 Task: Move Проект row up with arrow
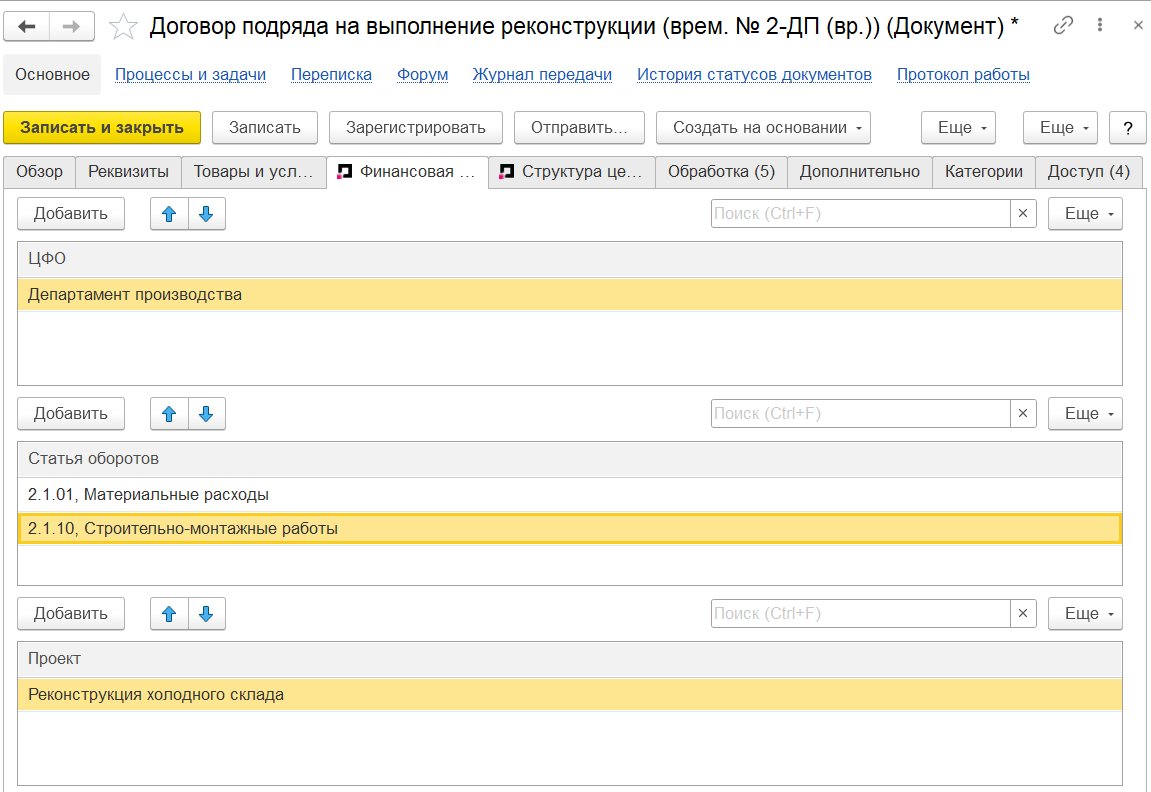tap(169, 614)
